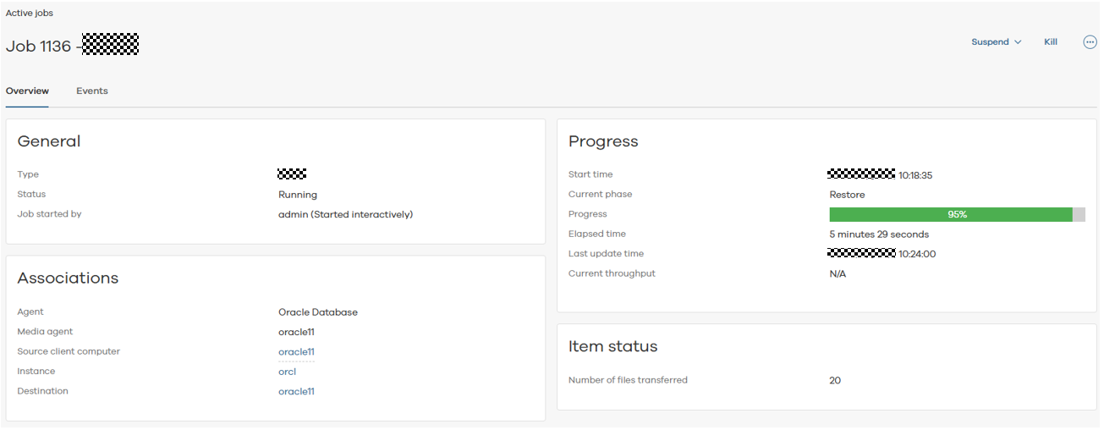Kill the running job
The height and width of the screenshot is (430, 1104).
(1050, 42)
